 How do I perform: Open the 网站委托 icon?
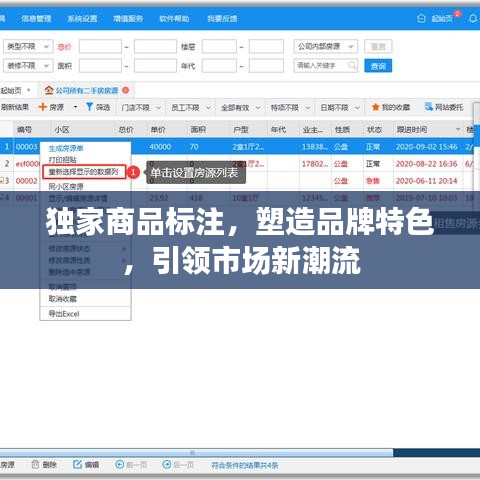[x=428, y=107]
